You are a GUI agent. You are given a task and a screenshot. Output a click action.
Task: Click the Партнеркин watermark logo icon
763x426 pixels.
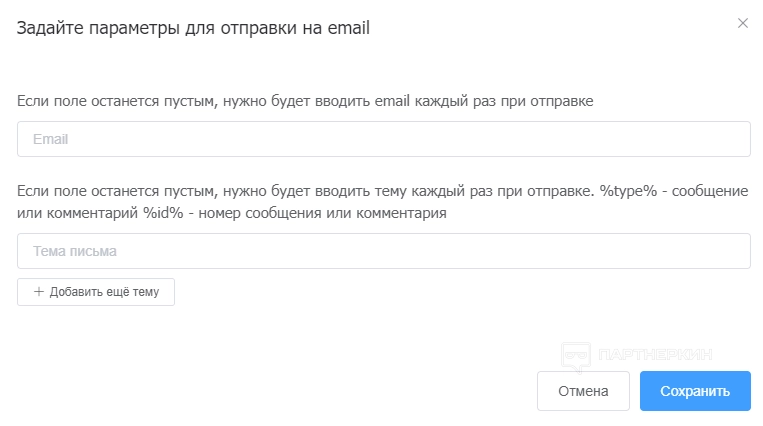tap(574, 354)
